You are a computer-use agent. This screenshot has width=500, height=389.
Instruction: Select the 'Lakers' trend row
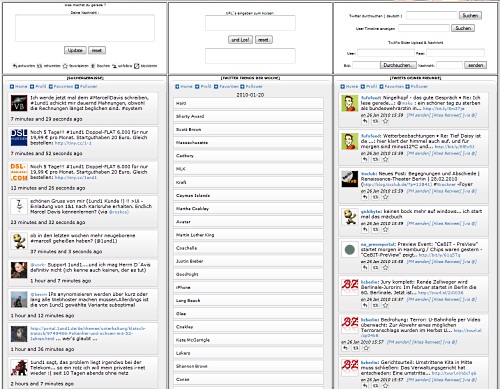click(249, 353)
